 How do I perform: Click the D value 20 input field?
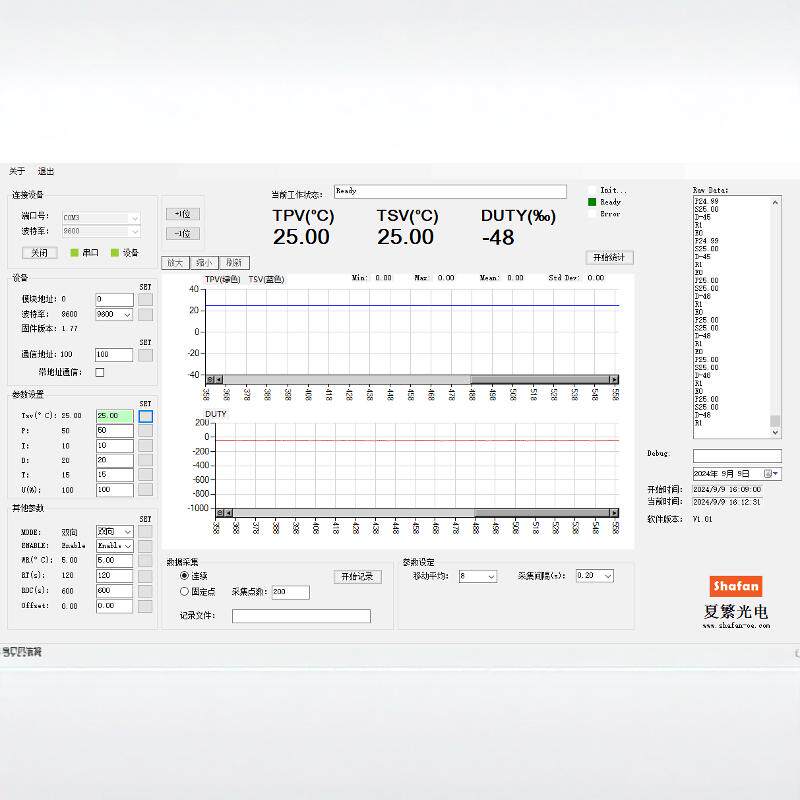(115, 460)
